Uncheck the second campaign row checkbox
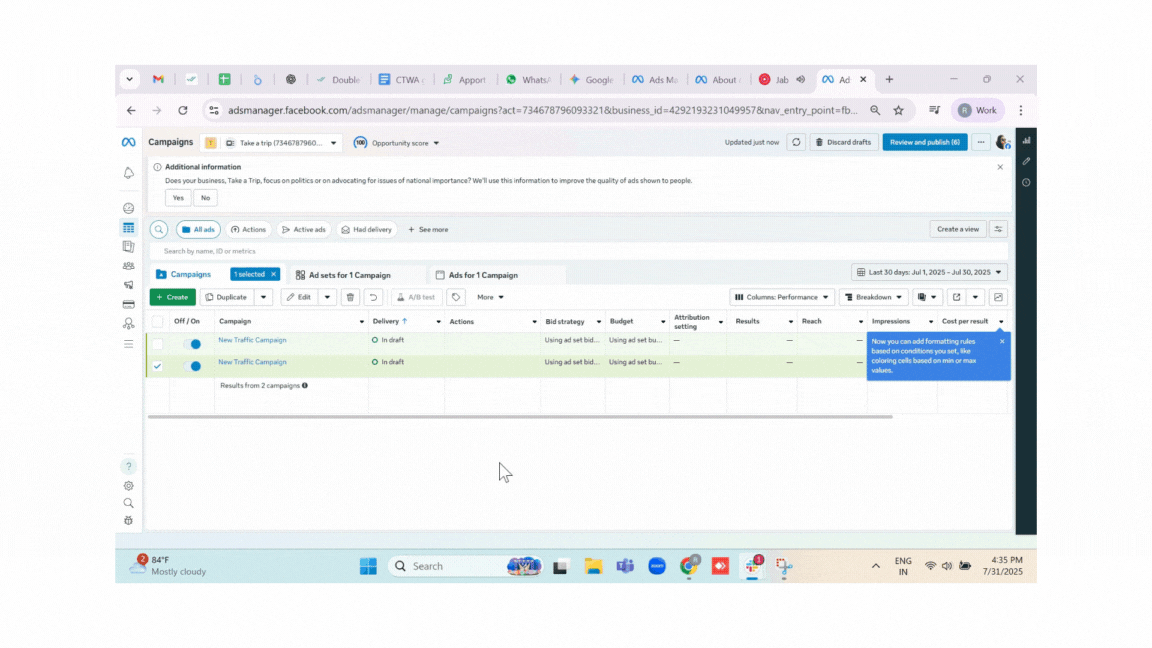Image resolution: width=1152 pixels, height=648 pixels. [157, 366]
